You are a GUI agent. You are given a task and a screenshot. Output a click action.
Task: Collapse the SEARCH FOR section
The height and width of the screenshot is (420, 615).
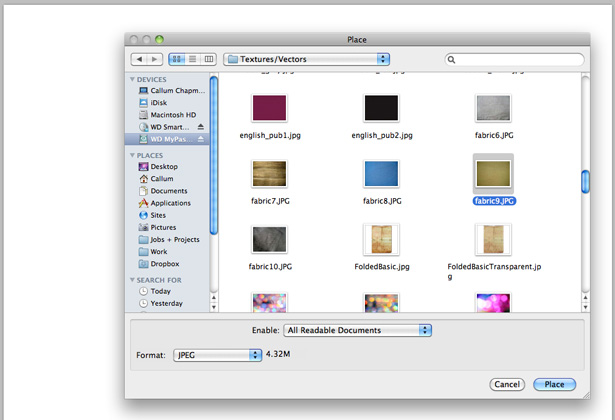tap(132, 280)
